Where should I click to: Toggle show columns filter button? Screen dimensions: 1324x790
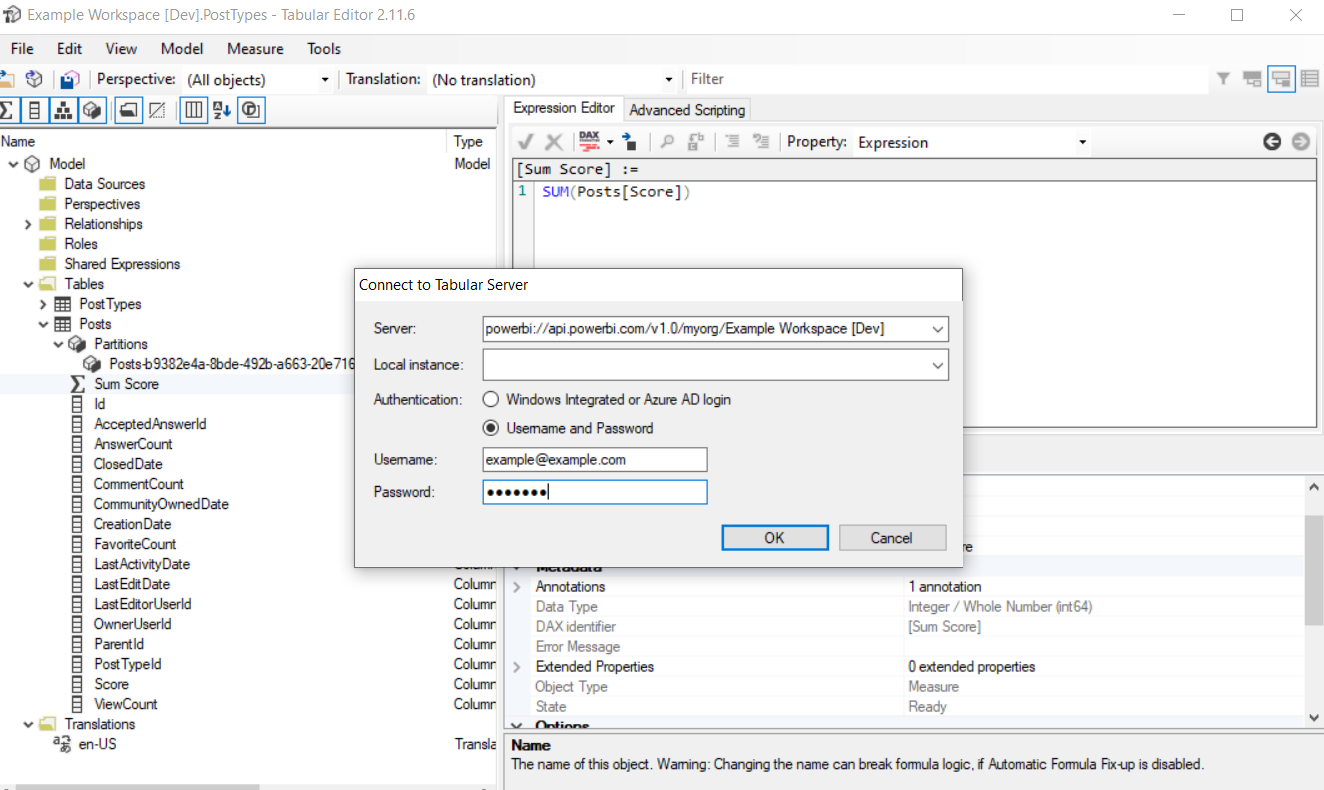pos(34,110)
